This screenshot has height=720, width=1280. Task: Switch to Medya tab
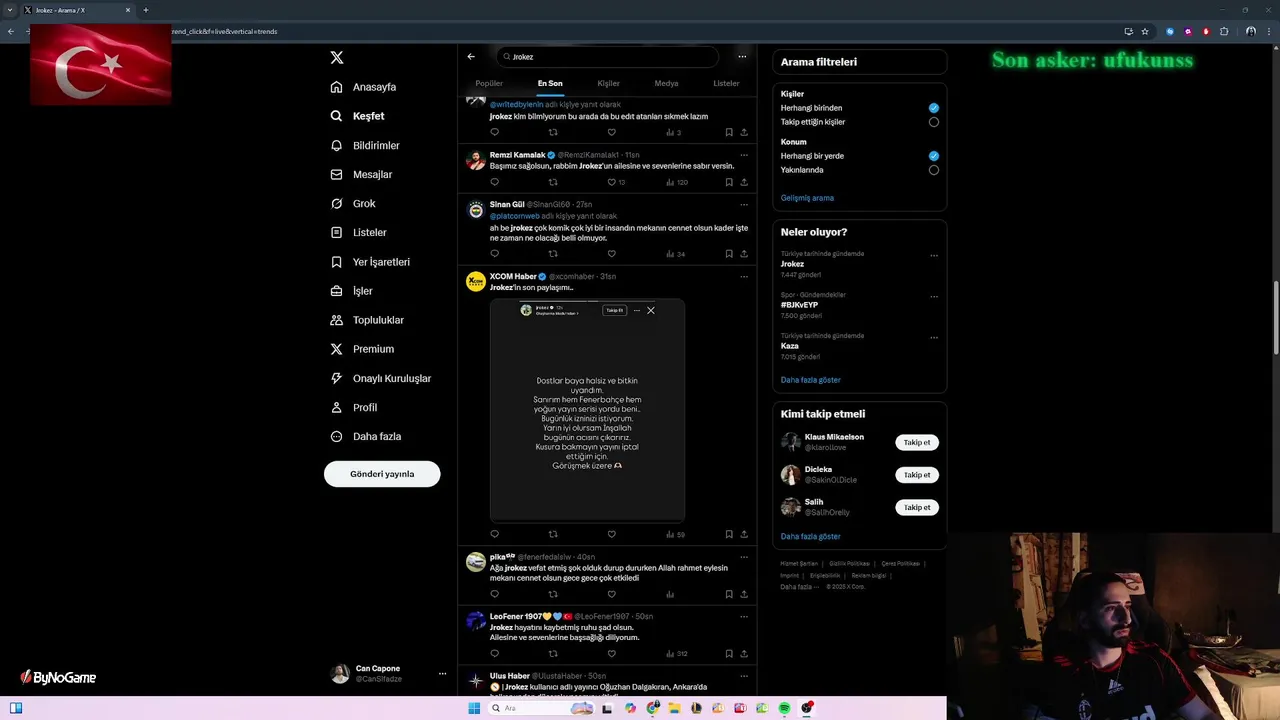pos(666,84)
